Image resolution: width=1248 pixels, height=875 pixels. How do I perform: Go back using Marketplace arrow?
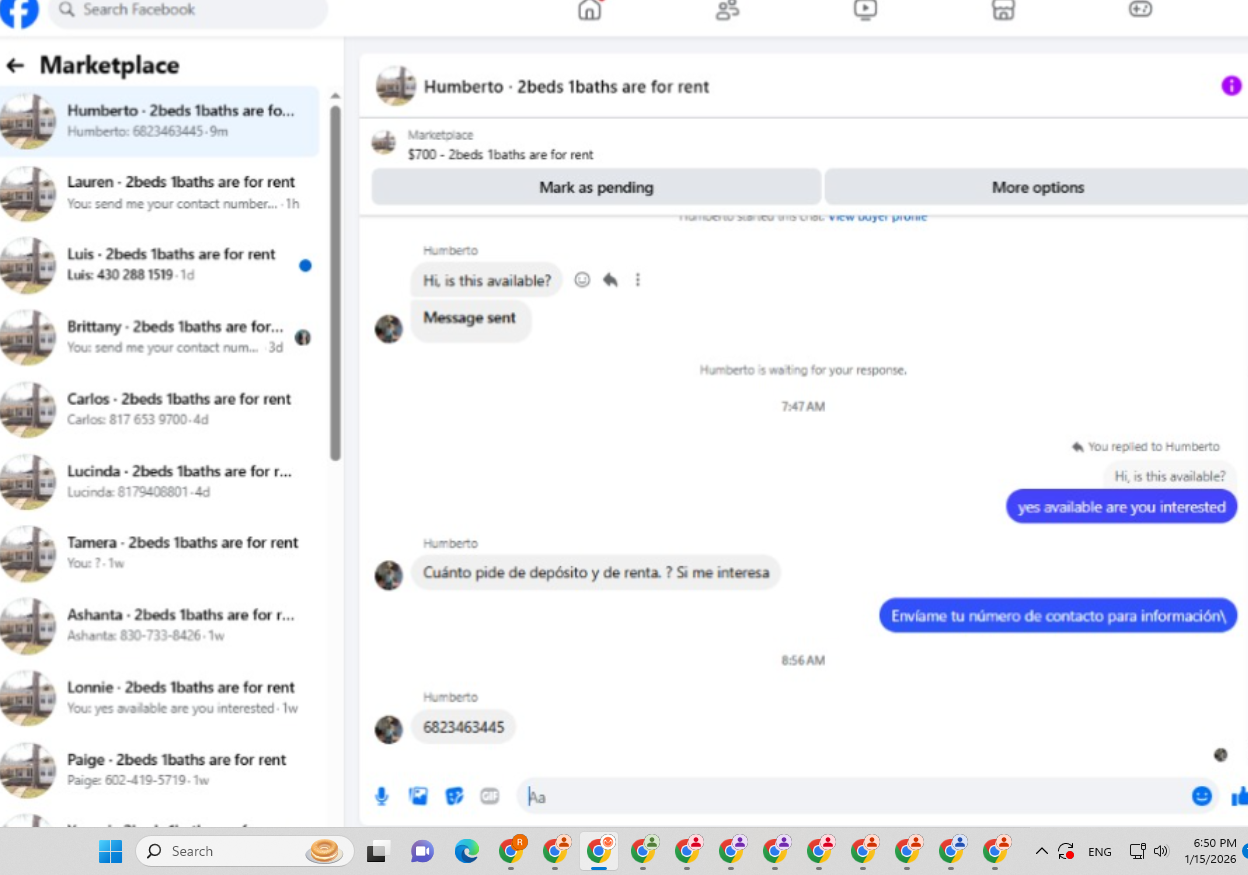pos(15,66)
